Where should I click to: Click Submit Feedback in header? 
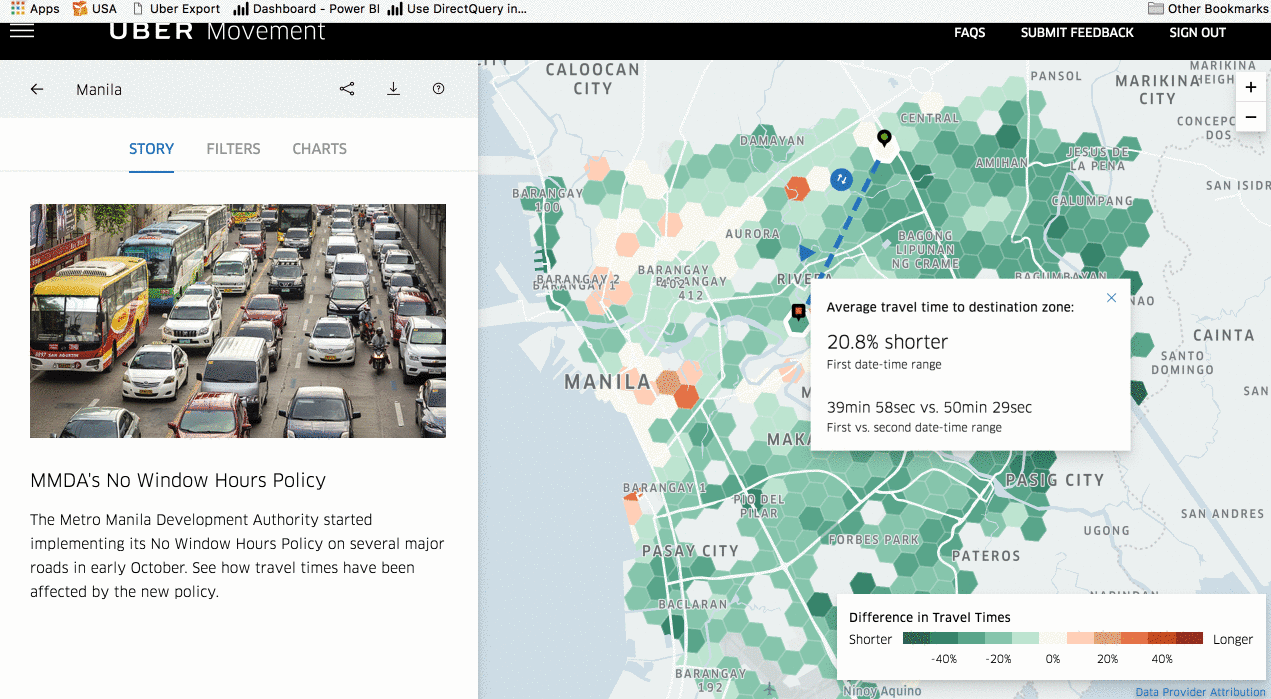[x=1077, y=33]
